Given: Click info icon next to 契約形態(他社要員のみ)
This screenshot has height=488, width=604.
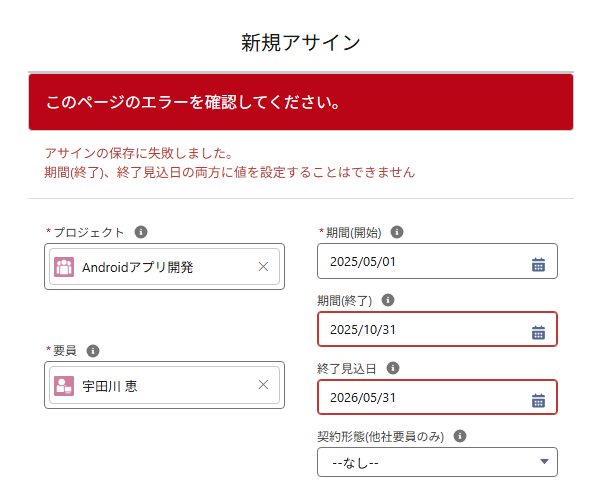Looking at the screenshot, I should click(459, 437).
